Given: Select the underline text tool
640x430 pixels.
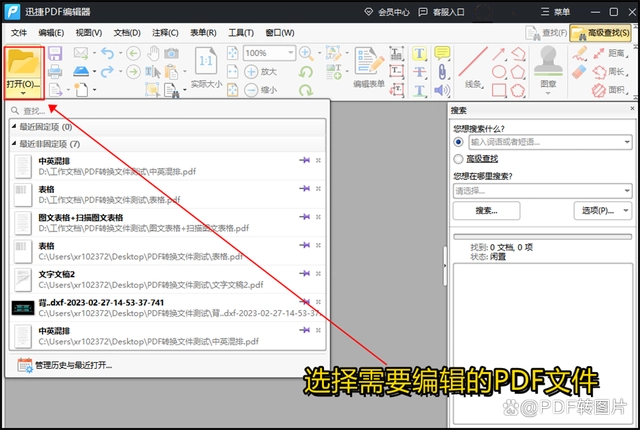Looking at the screenshot, I should click(x=420, y=90).
